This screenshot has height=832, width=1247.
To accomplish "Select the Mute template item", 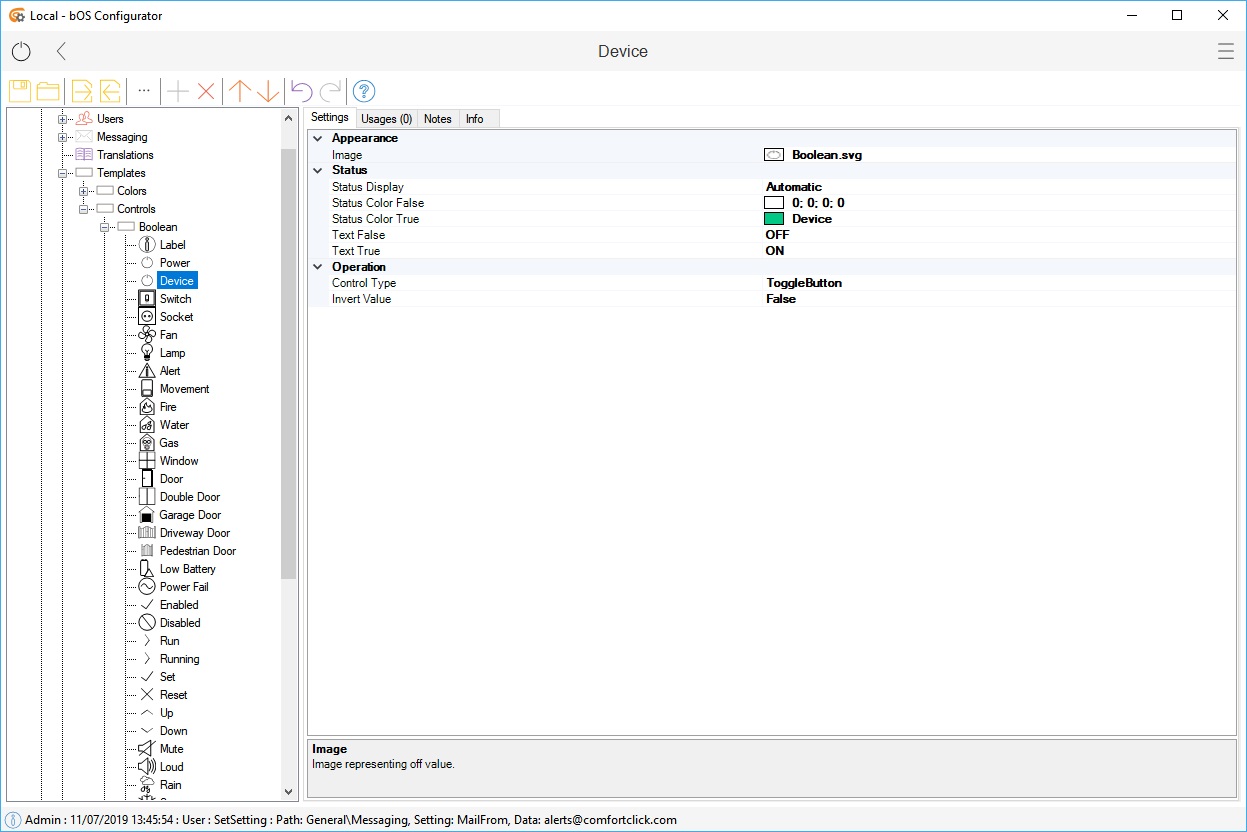I will click(171, 749).
